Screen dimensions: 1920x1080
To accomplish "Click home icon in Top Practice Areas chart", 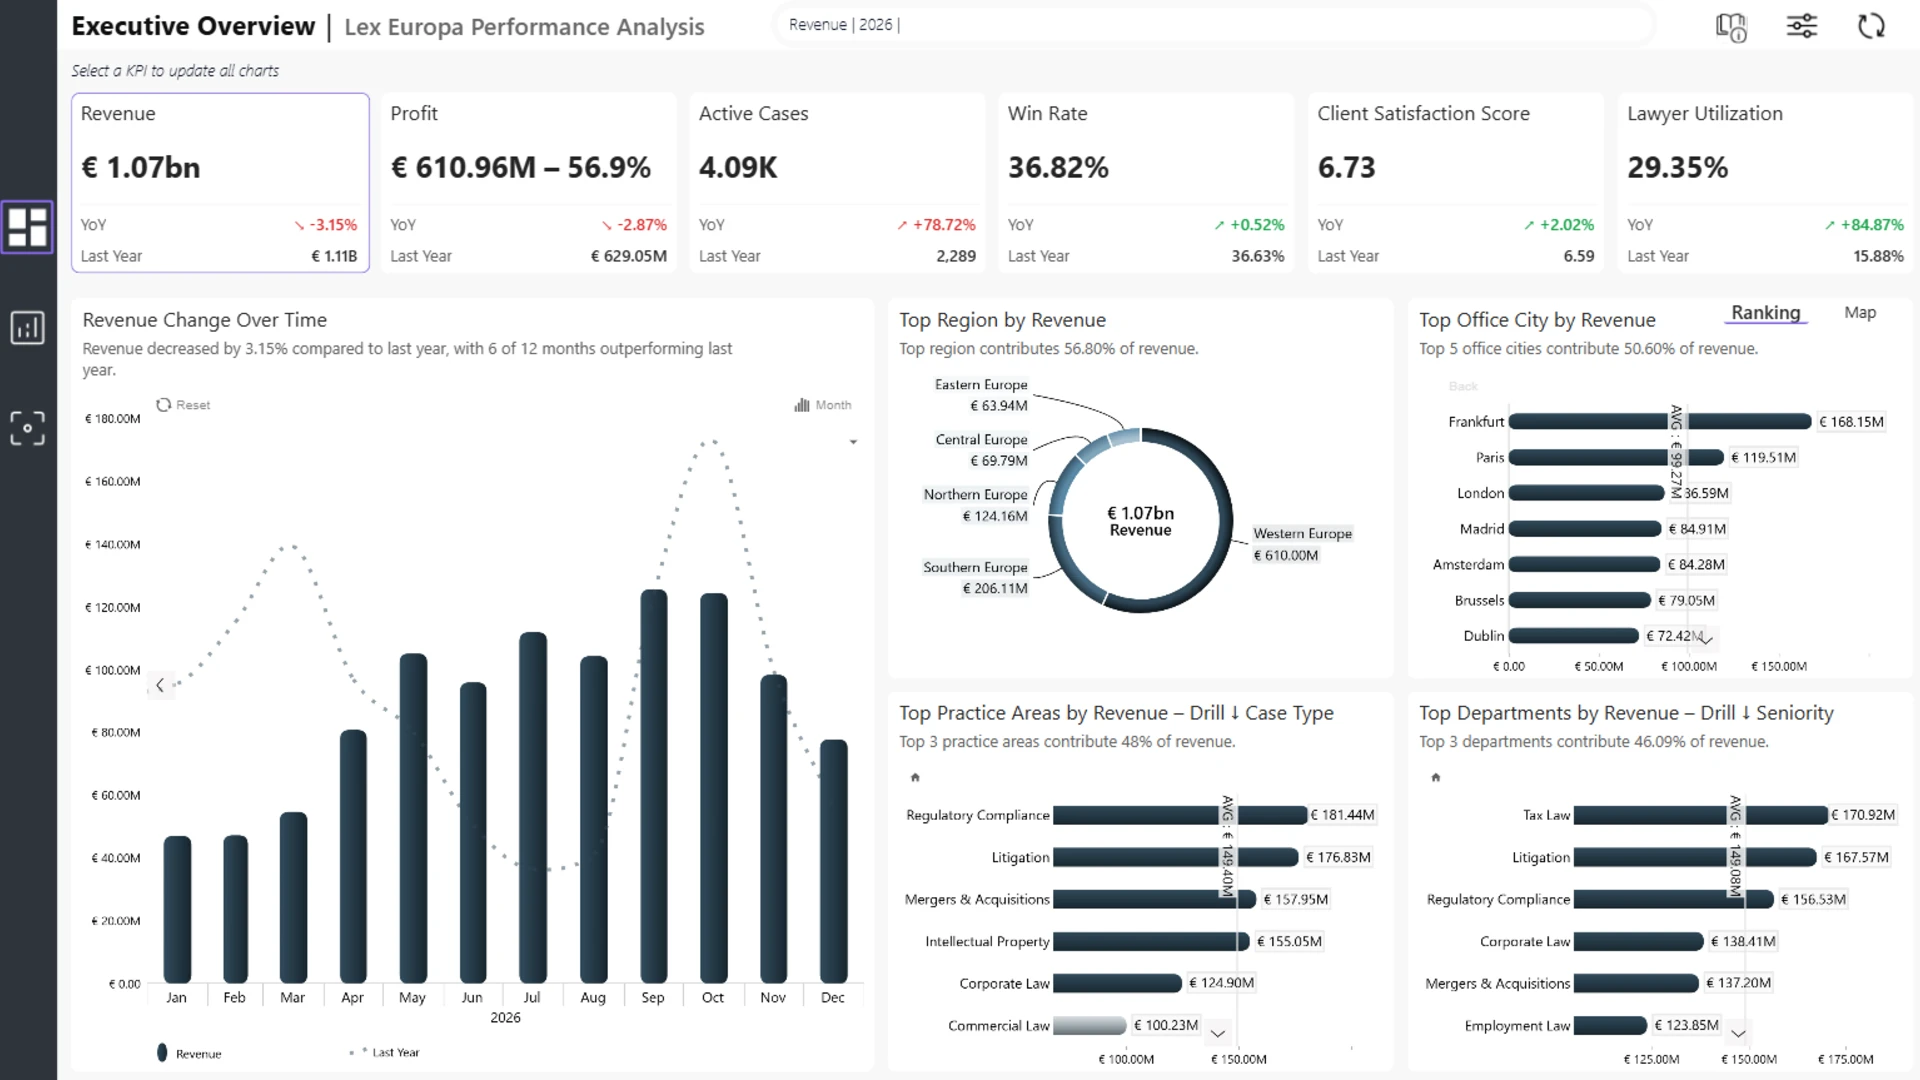I will [x=915, y=777].
